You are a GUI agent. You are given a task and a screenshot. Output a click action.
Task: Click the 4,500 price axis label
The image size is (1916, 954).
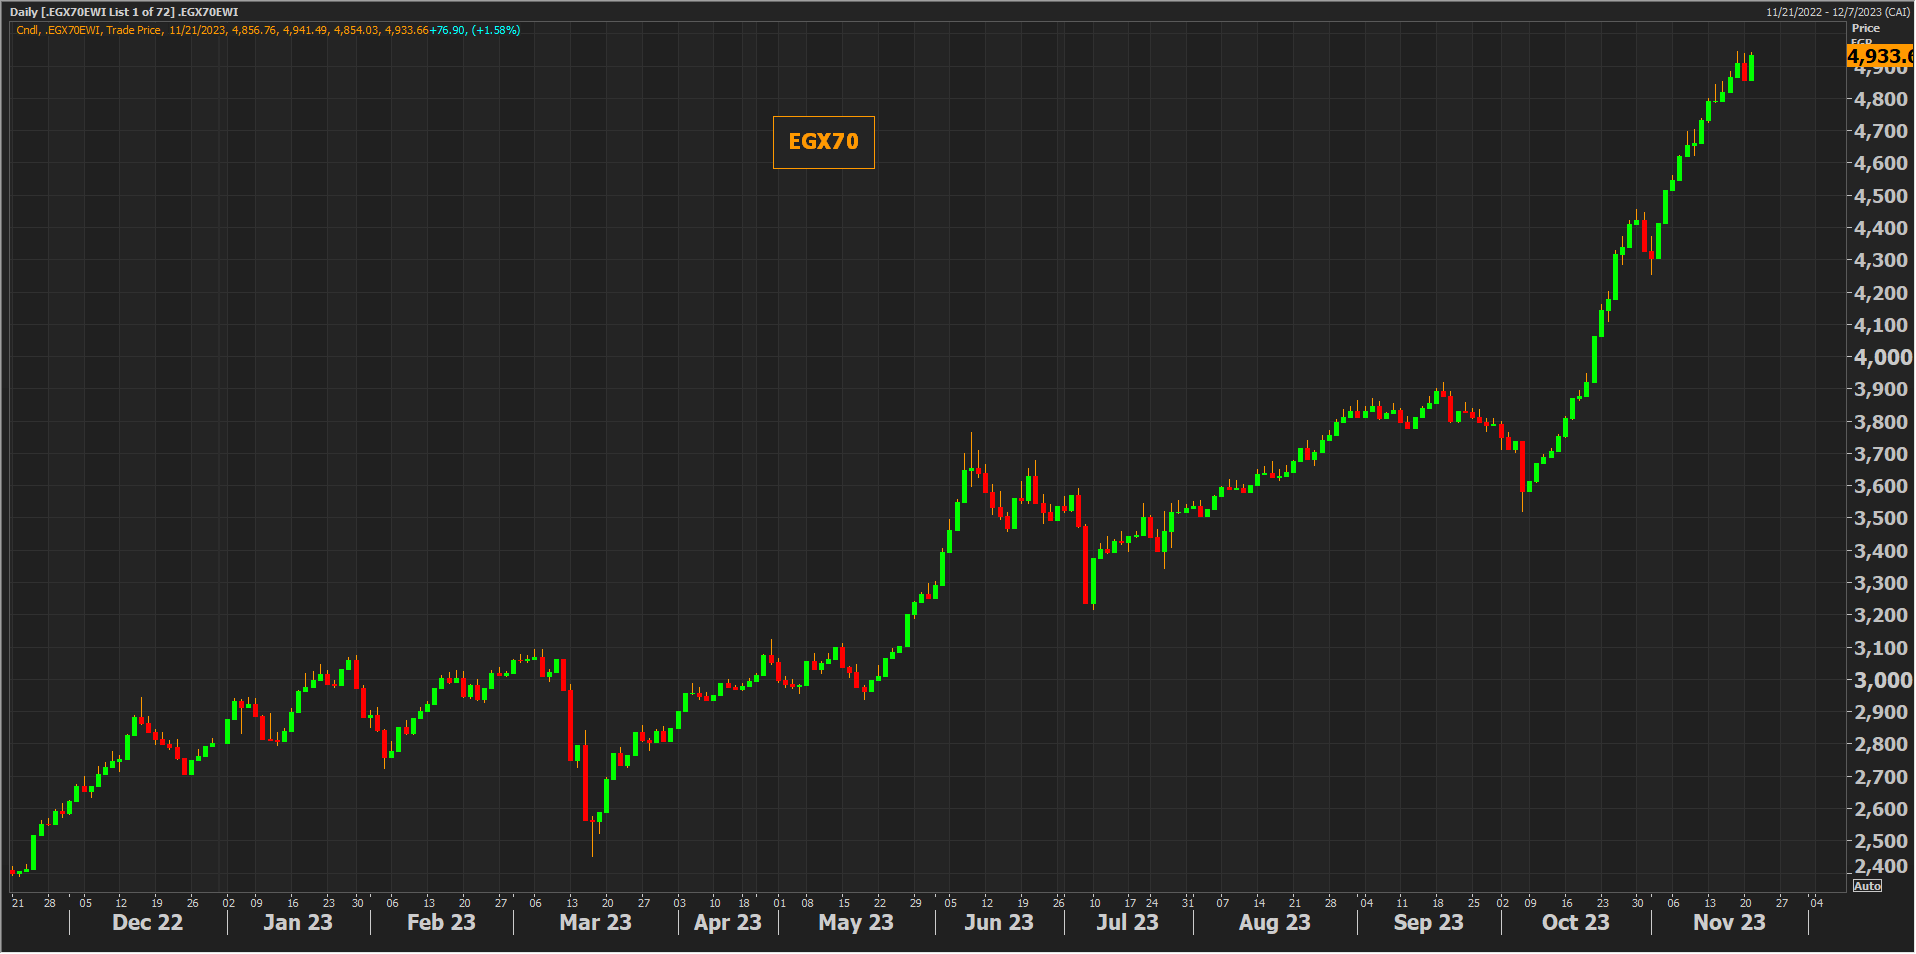[1880, 196]
